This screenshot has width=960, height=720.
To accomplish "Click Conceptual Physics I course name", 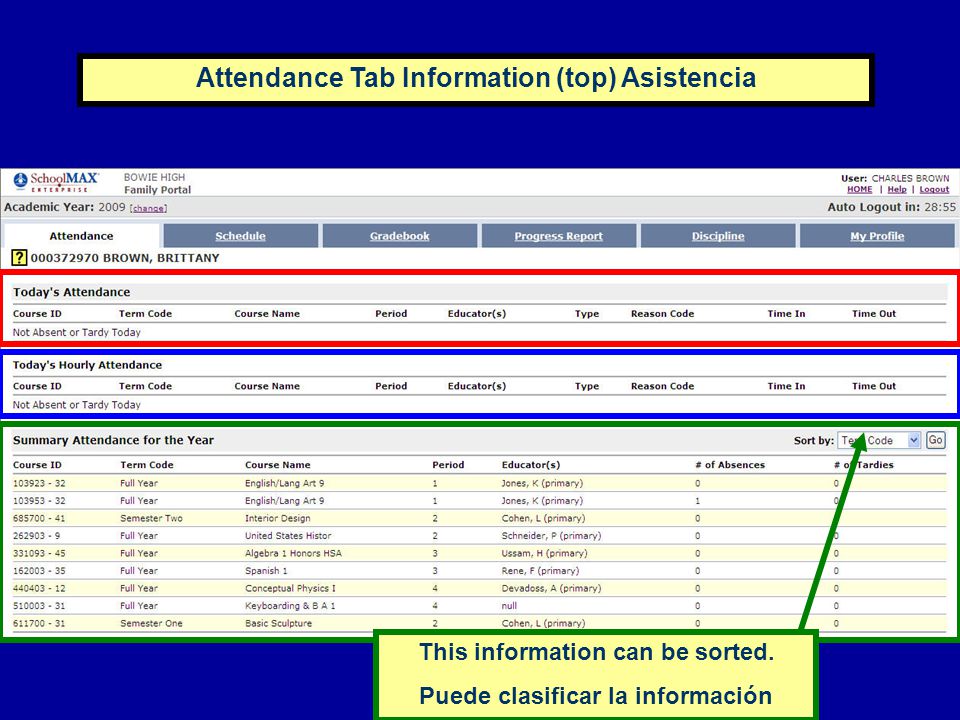I will [x=290, y=588].
